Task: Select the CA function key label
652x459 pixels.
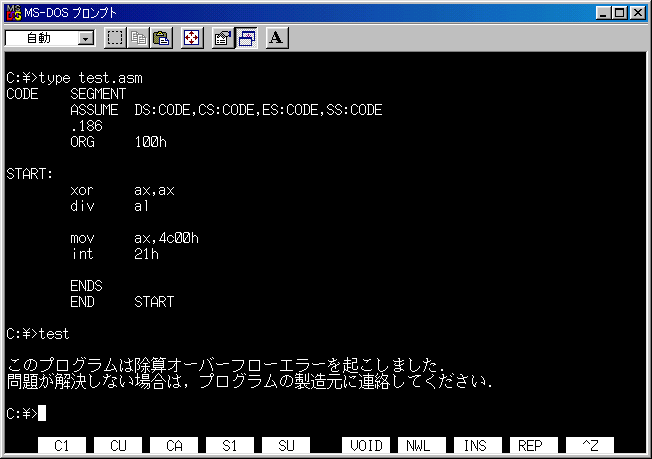Action: coord(175,446)
